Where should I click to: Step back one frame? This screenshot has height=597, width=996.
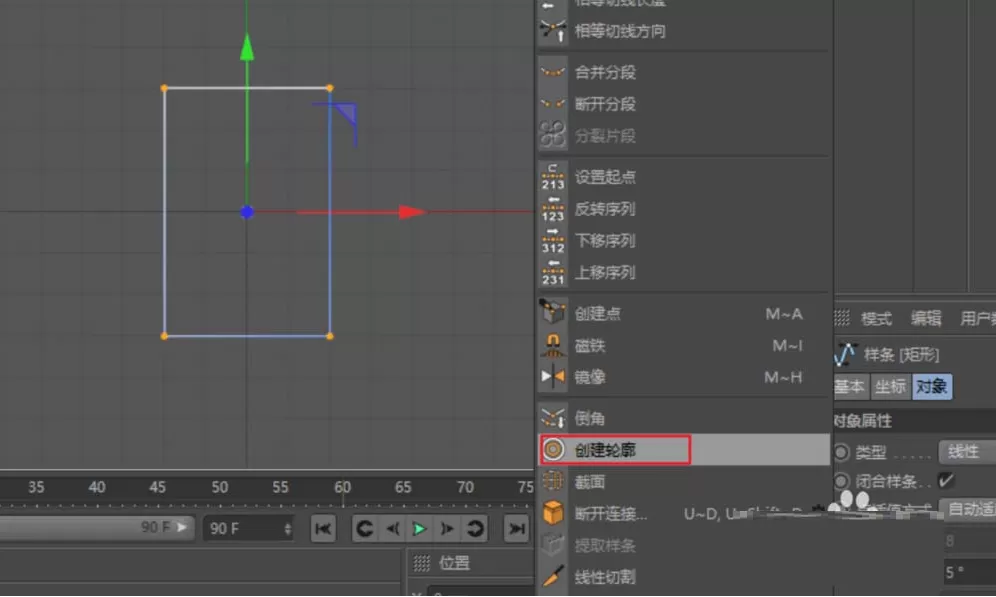click(x=393, y=528)
